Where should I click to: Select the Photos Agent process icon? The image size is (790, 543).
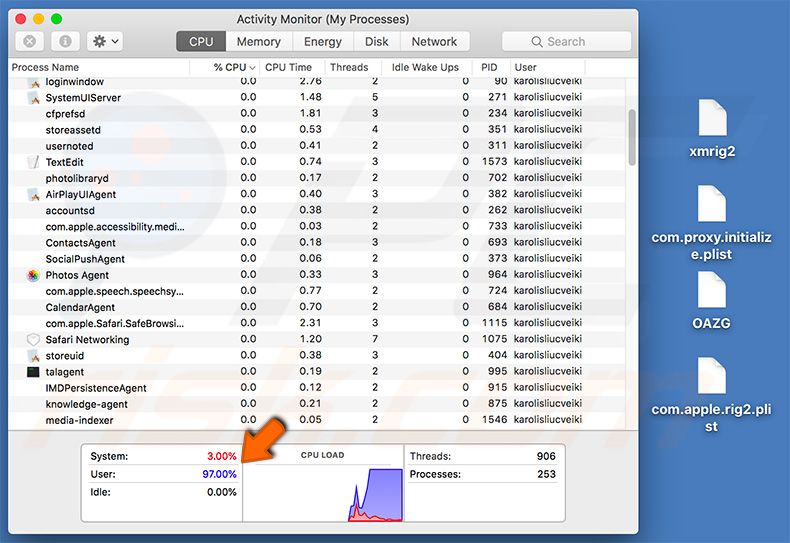pyautogui.click(x=33, y=275)
